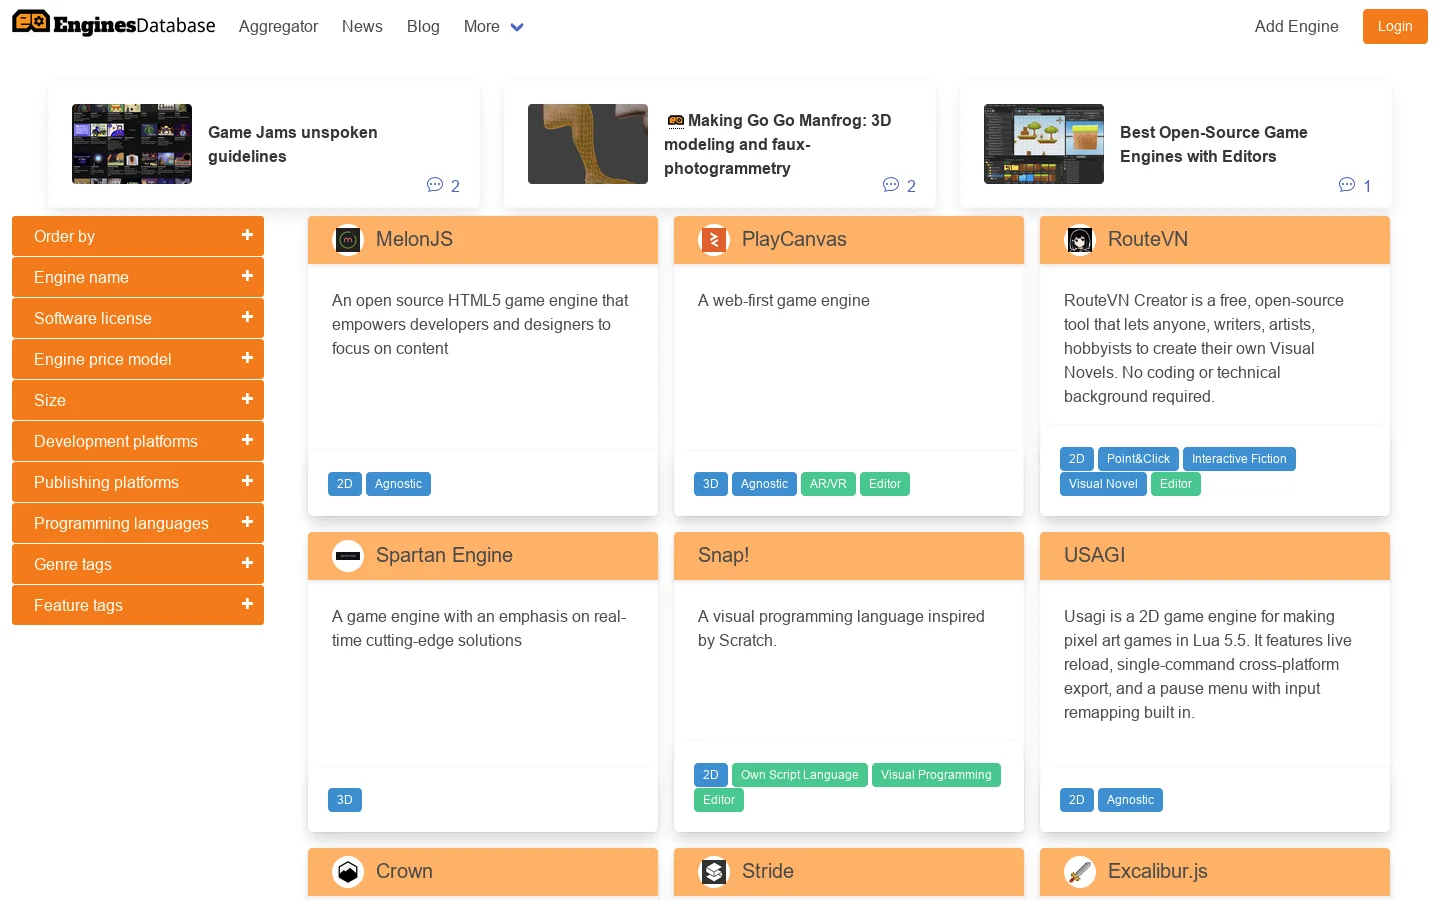Viewport: 1440px width, 900px height.
Task: Open the Spartan Engine logo icon
Action: point(348,556)
